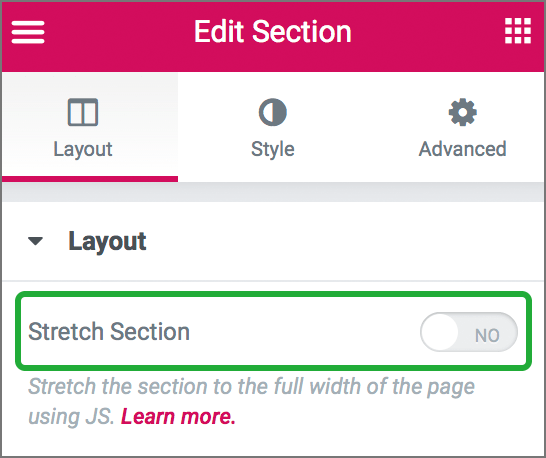The height and width of the screenshot is (458, 546).
Task: Select the half-circle Style icon
Action: pos(273,112)
